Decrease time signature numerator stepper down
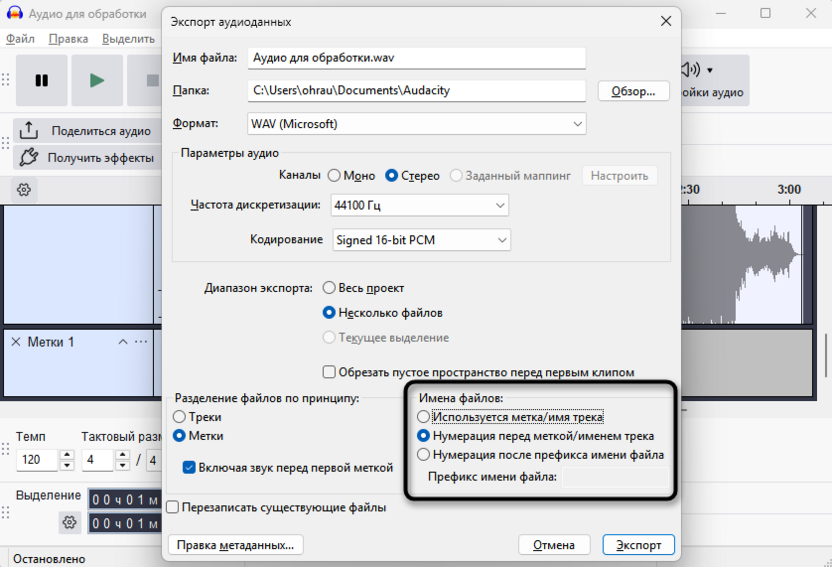The width and height of the screenshot is (832, 567). (123, 466)
